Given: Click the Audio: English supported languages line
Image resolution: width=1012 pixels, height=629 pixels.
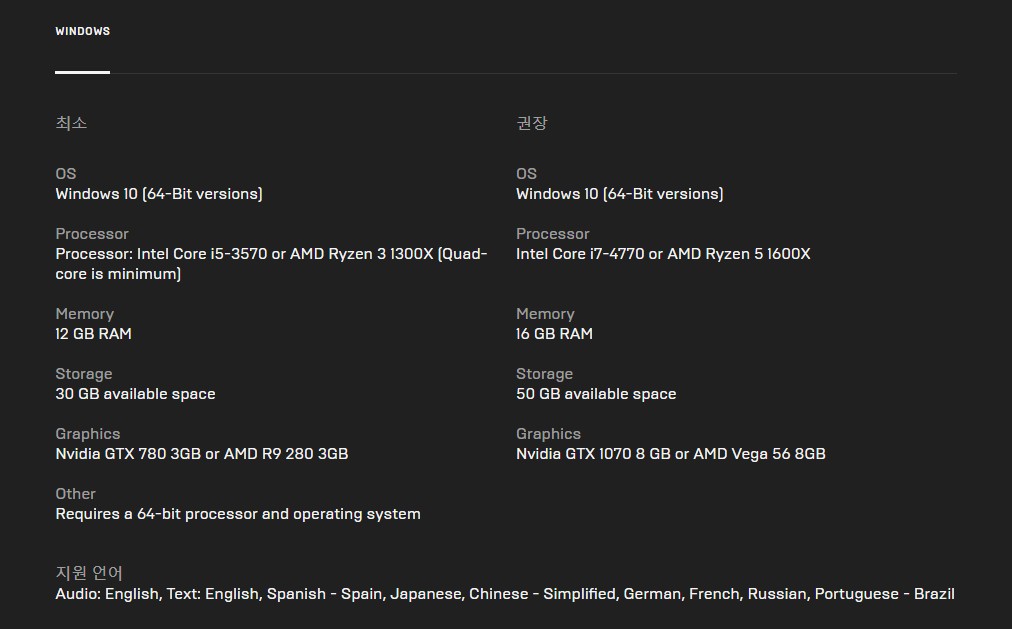Looking at the screenshot, I should click(x=505, y=594).
